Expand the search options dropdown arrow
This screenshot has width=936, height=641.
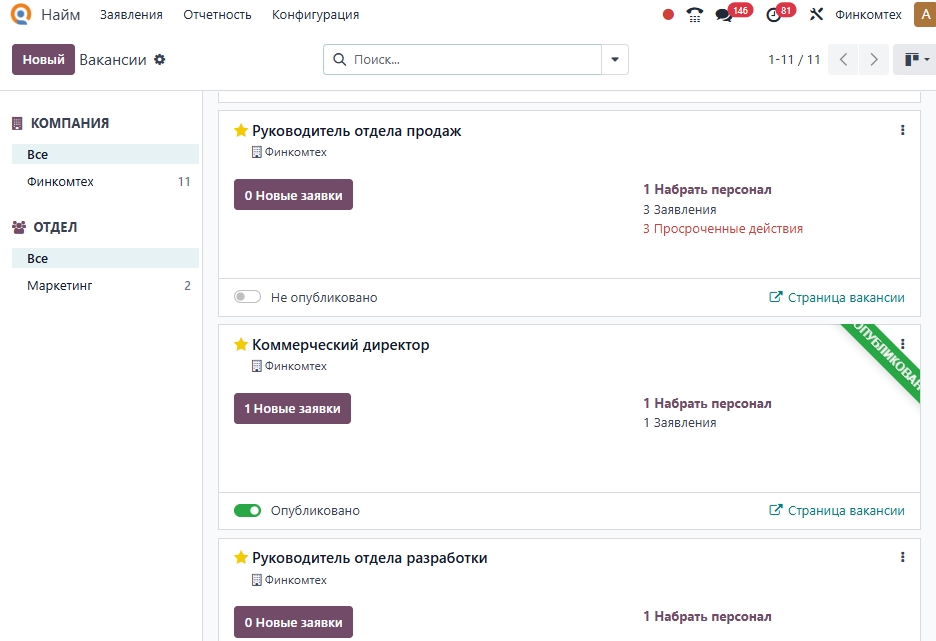[615, 60]
